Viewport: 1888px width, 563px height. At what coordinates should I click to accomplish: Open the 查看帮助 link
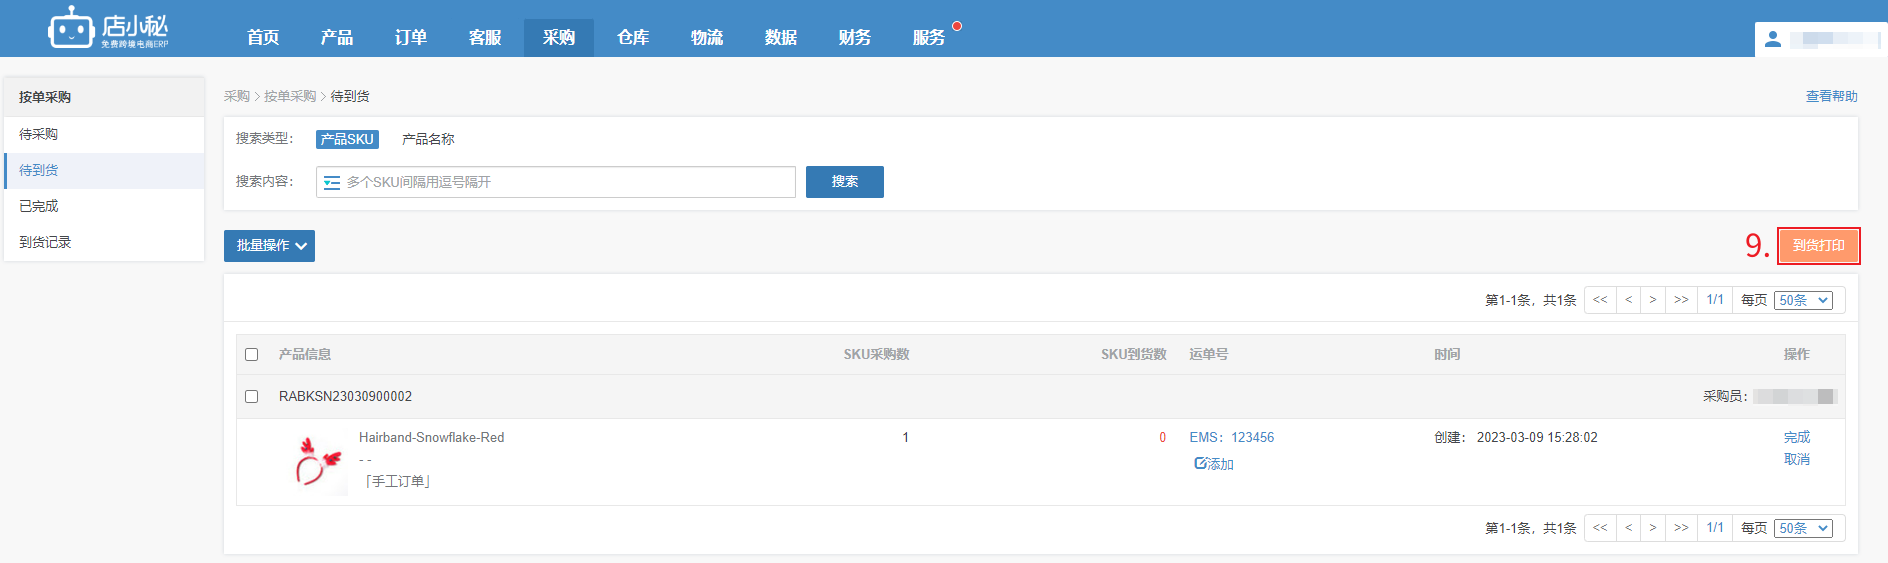click(1831, 96)
